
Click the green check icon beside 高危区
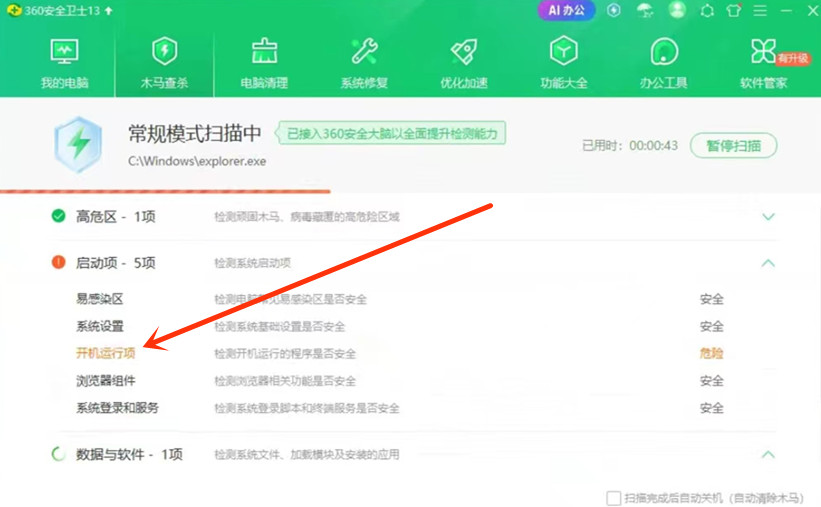(x=59, y=216)
